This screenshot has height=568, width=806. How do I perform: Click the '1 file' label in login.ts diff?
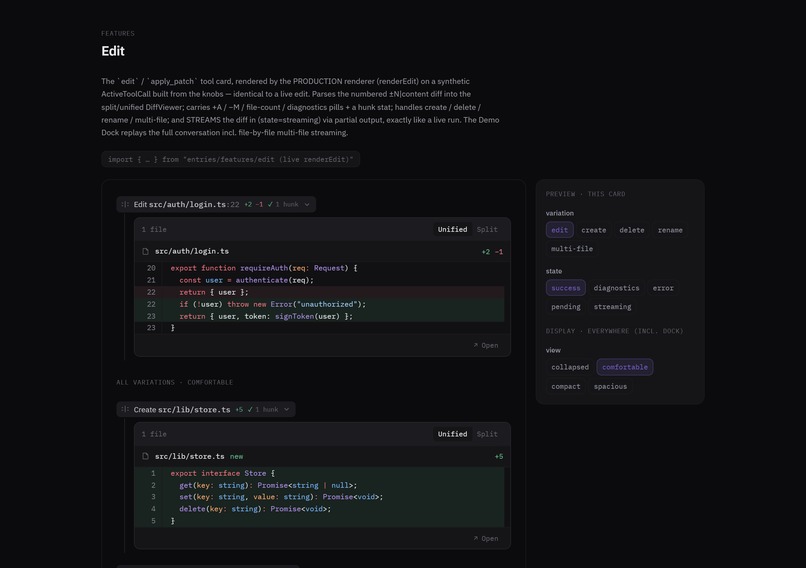click(x=154, y=230)
